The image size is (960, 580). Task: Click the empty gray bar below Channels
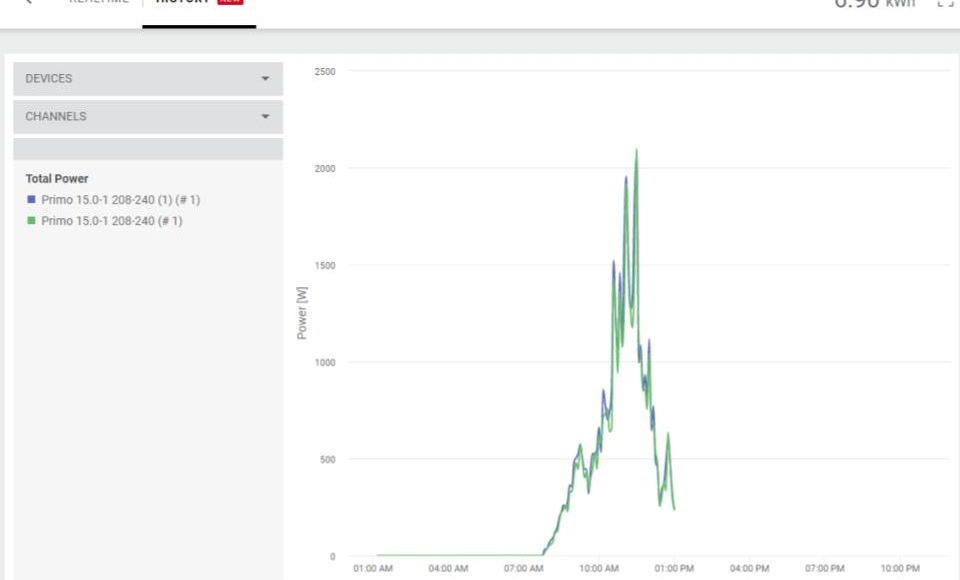click(x=148, y=150)
